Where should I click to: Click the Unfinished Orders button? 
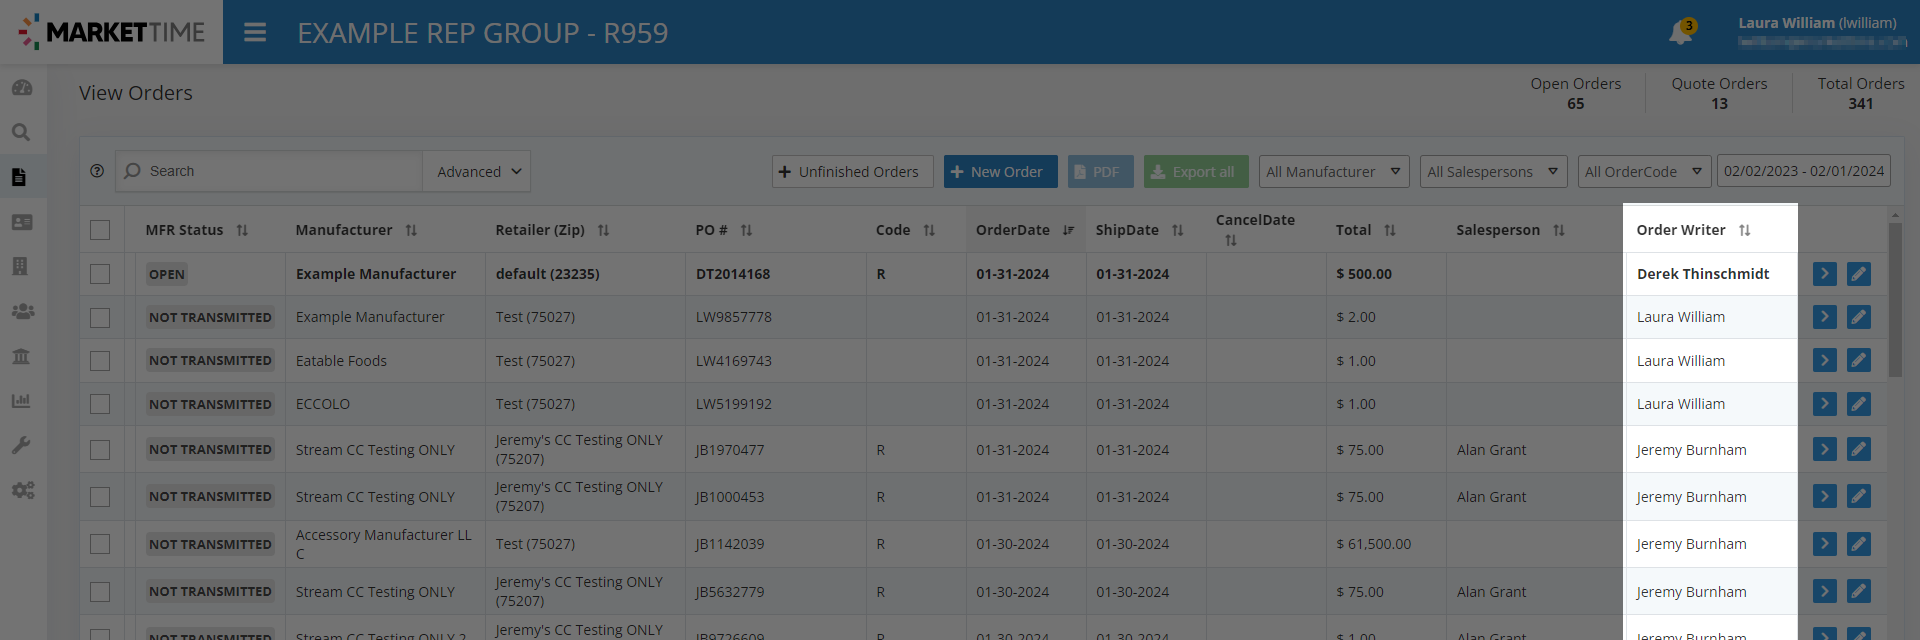tap(851, 172)
